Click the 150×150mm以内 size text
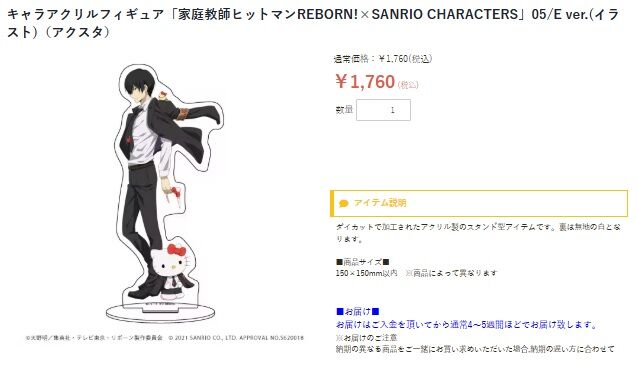Viewport: 637px width, 372px height. (366, 273)
